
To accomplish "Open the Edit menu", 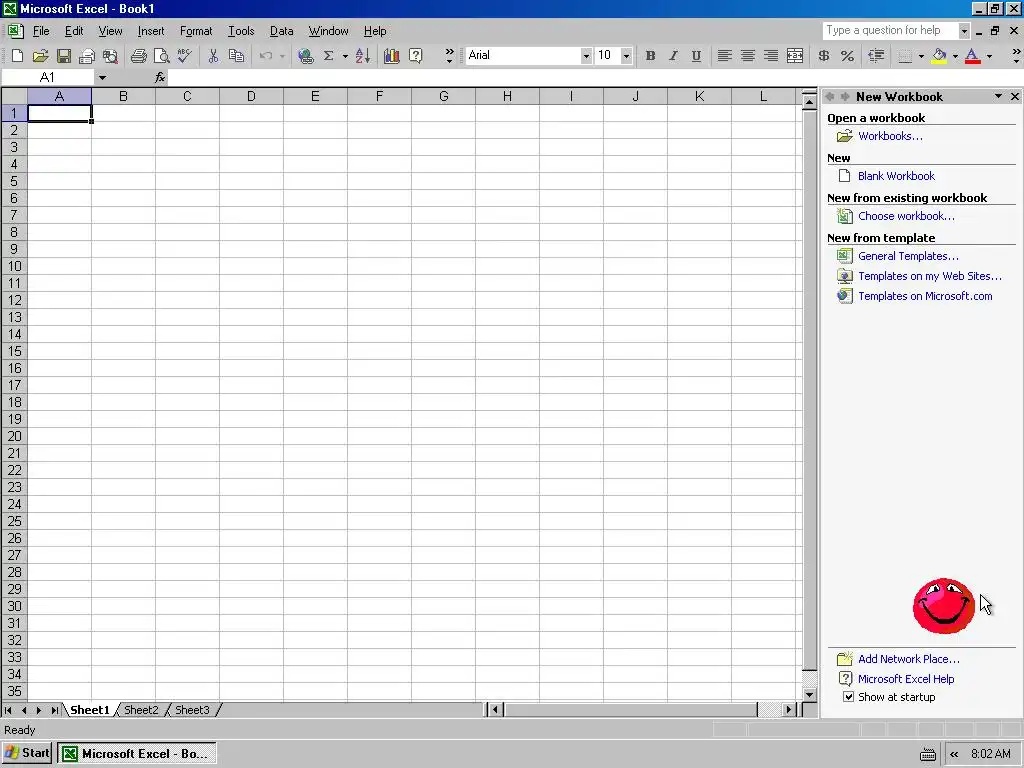I will click(x=74, y=31).
